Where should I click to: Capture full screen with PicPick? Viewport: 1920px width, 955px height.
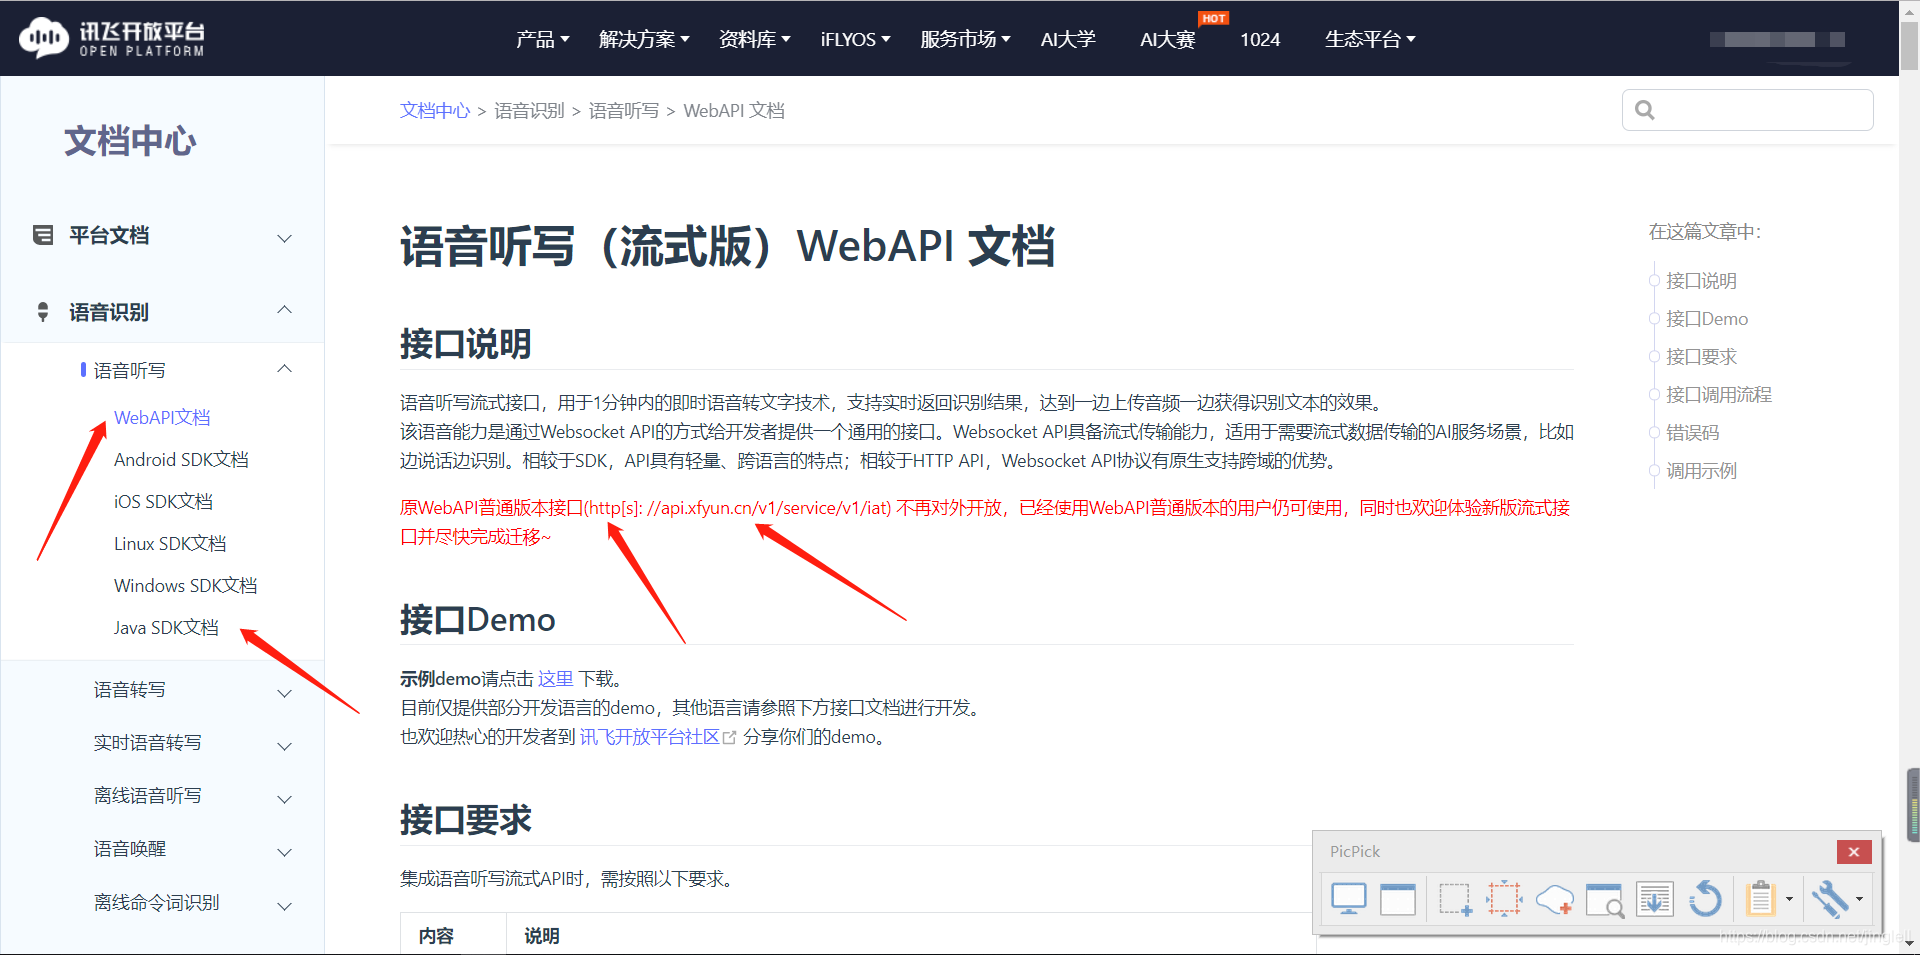(x=1349, y=899)
